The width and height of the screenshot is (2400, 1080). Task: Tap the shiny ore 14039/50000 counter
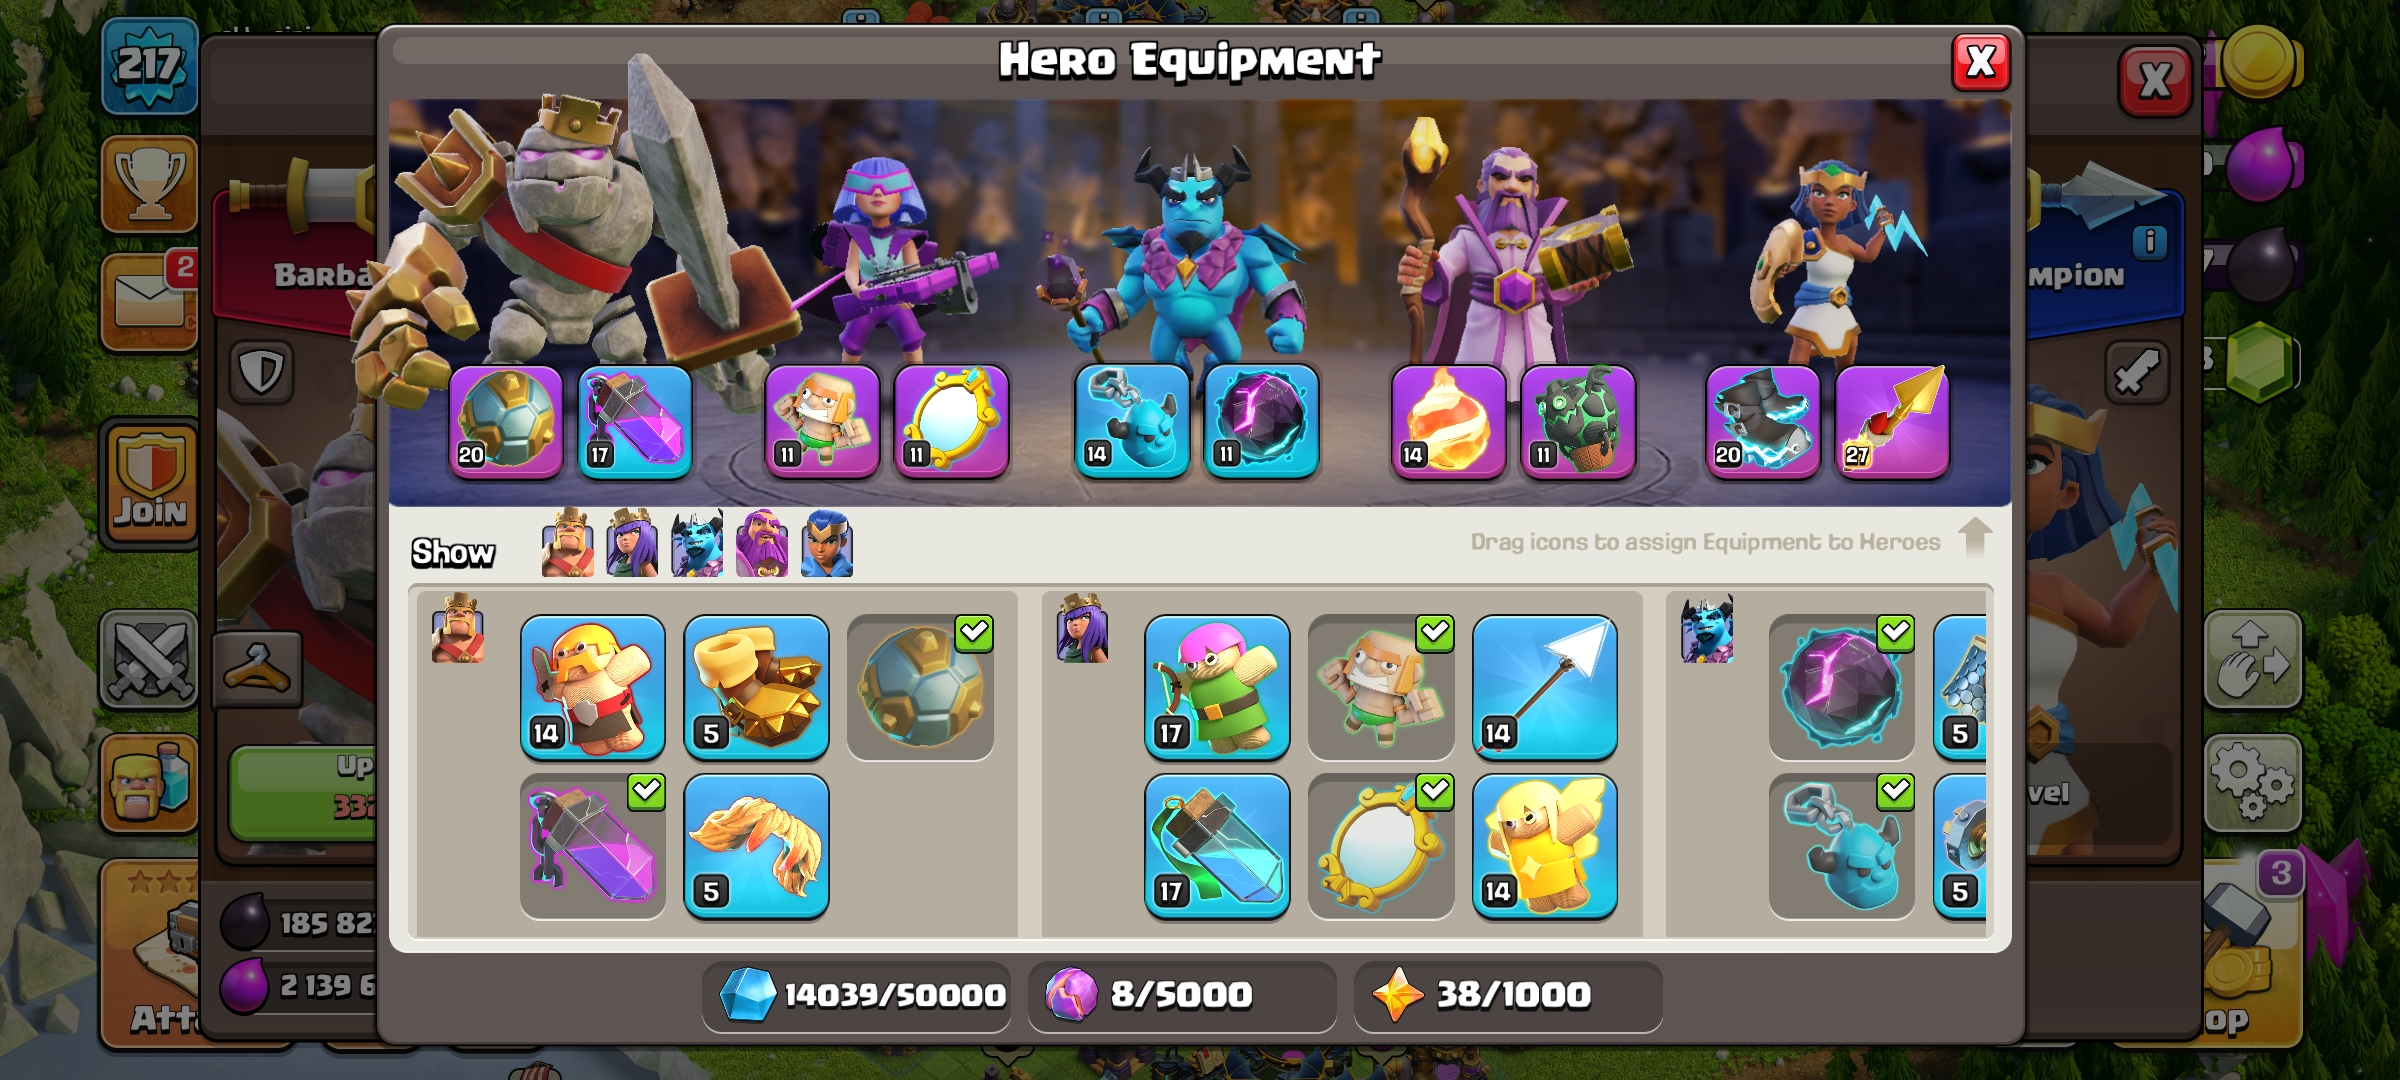(x=856, y=995)
